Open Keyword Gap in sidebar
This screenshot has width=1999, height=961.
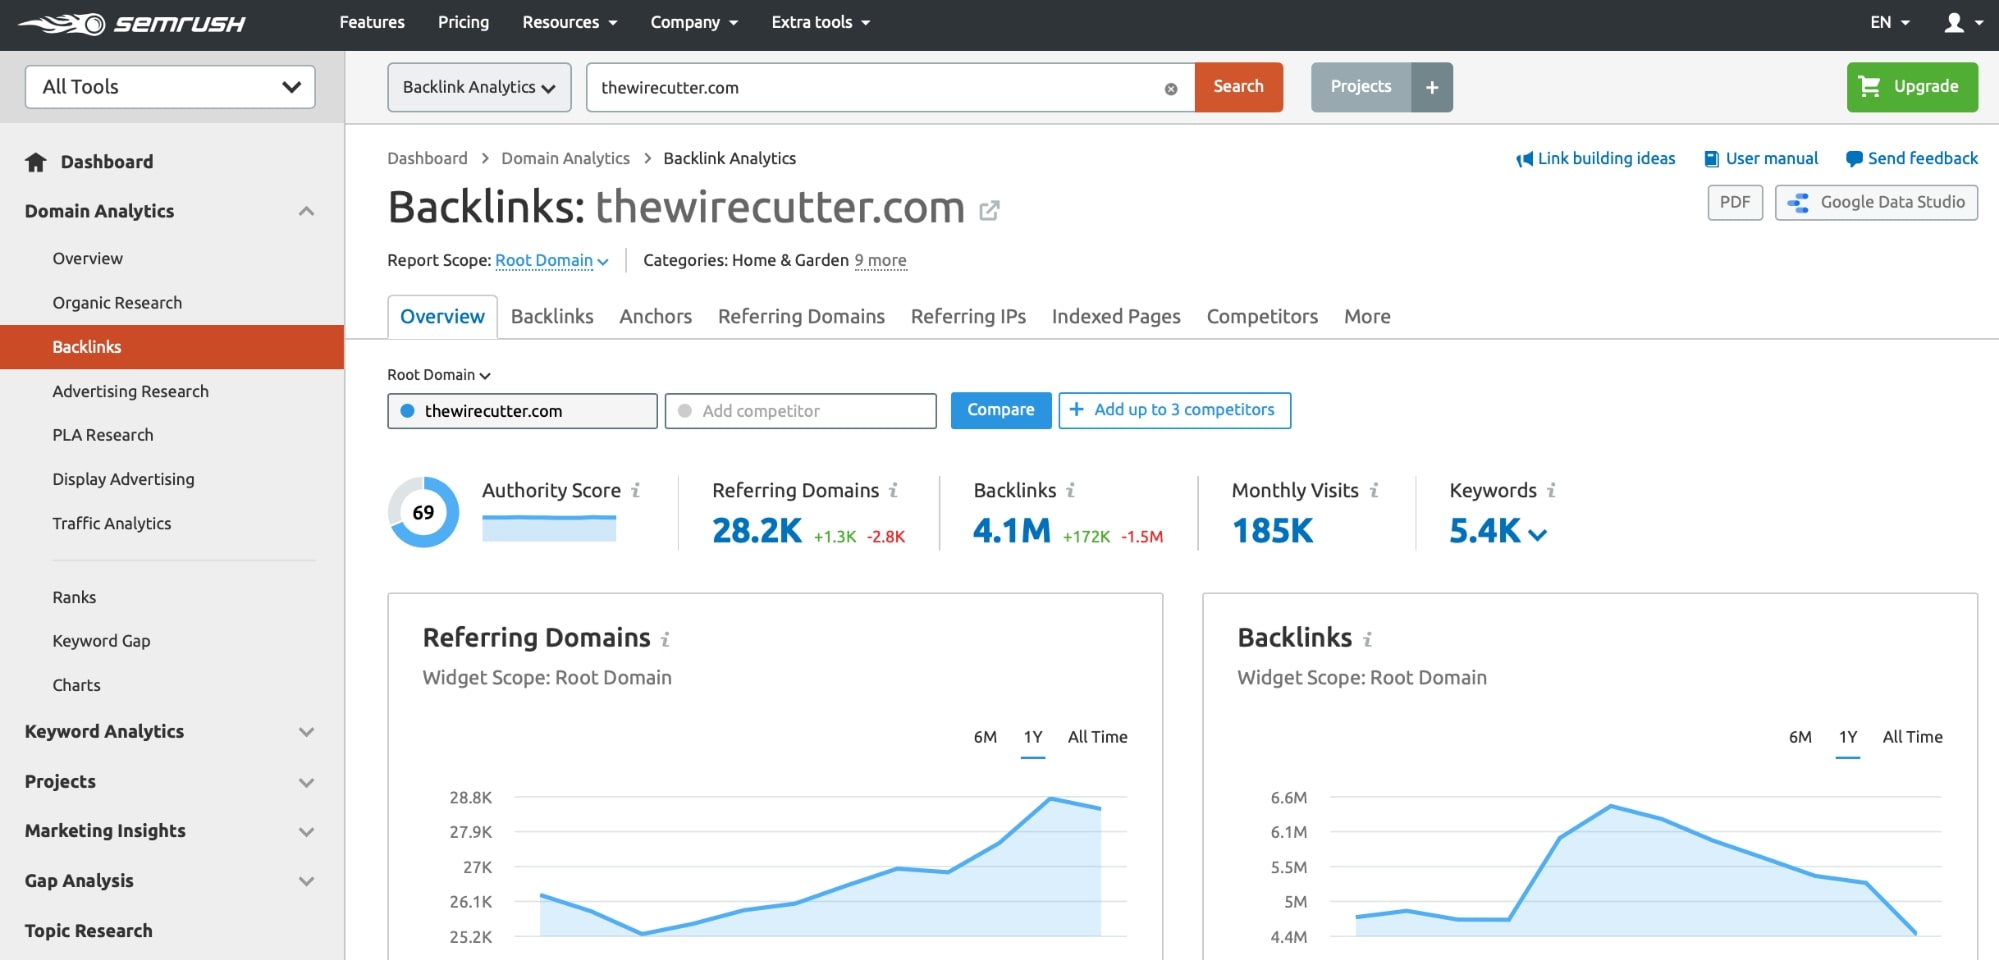coord(101,641)
